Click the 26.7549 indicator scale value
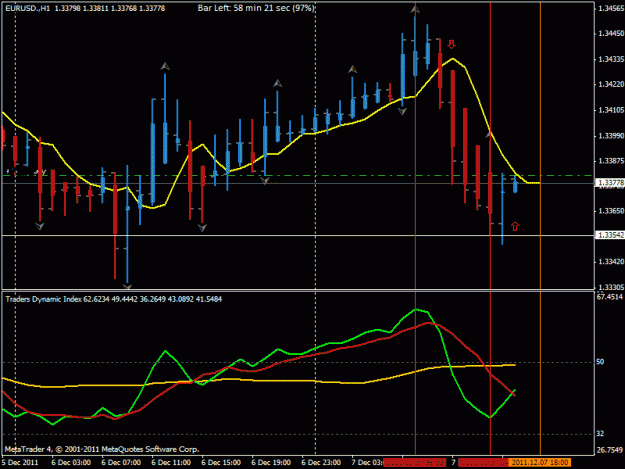This screenshot has height=469, width=625. [610, 450]
